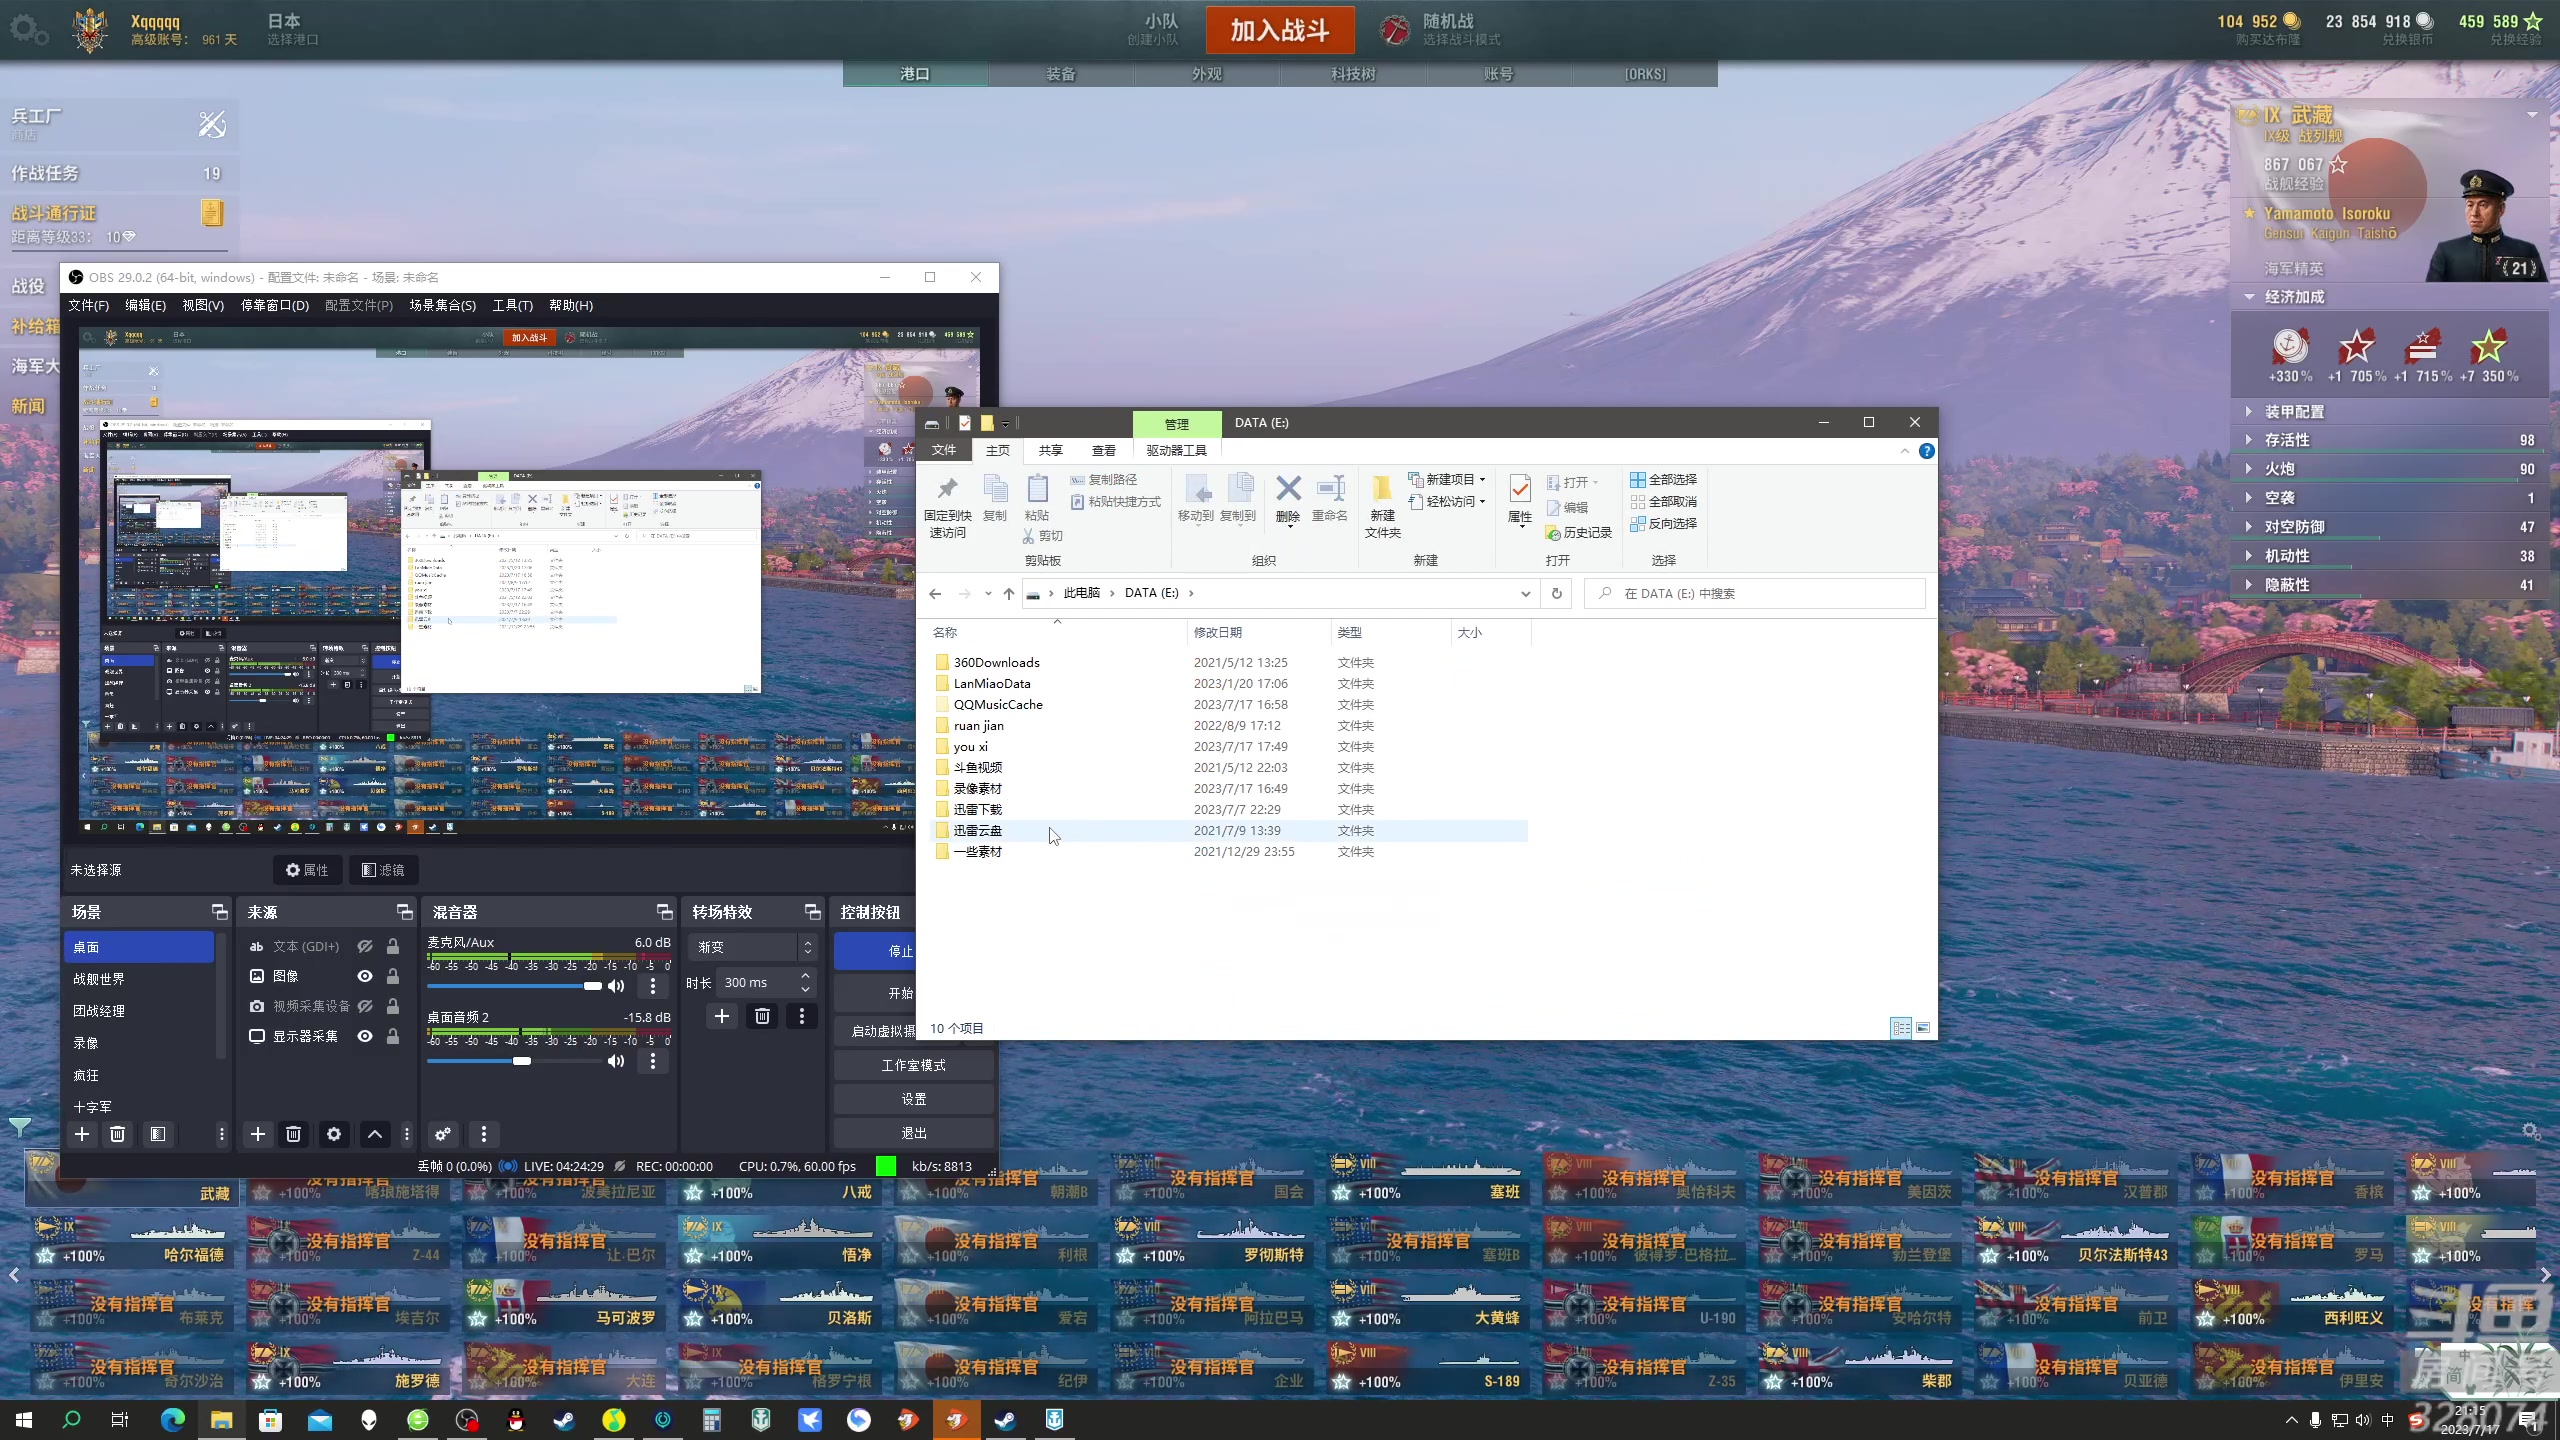The height and width of the screenshot is (1440, 2560).
Task: Click the 加入战斗 button
Action: (x=1279, y=30)
